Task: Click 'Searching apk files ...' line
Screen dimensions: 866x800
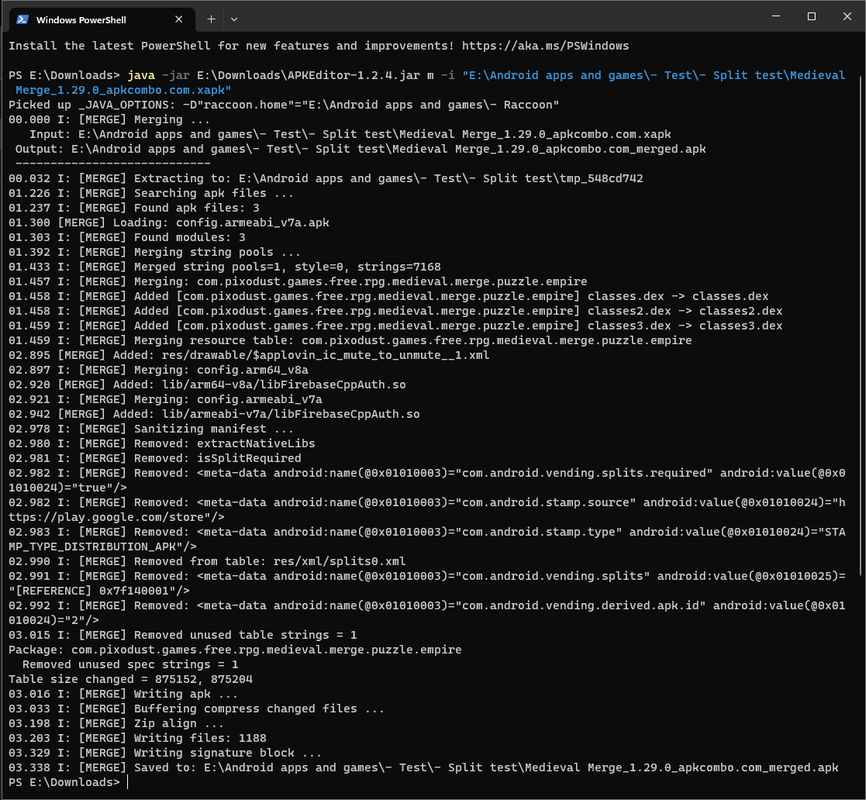Action: [x=151, y=193]
